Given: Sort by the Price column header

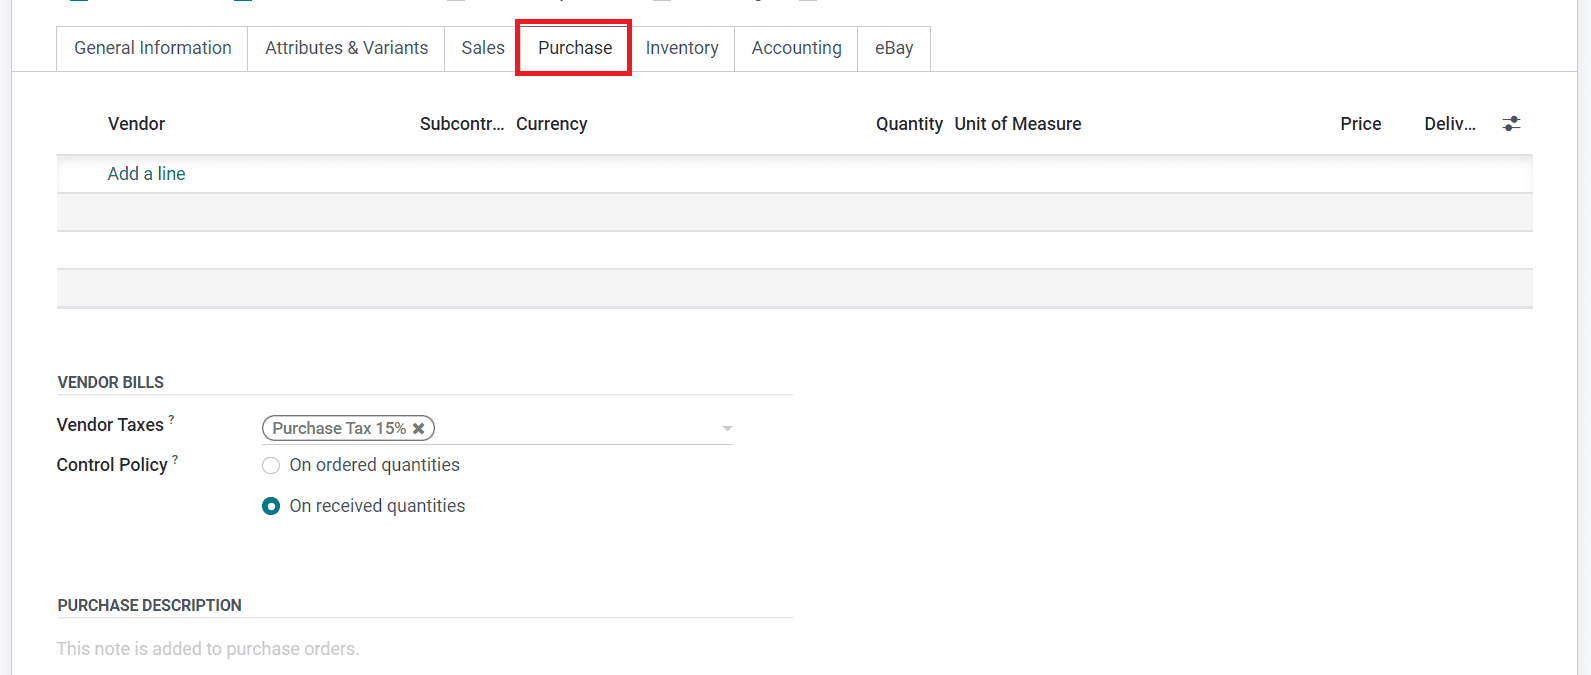Looking at the screenshot, I should pyautogui.click(x=1360, y=124).
